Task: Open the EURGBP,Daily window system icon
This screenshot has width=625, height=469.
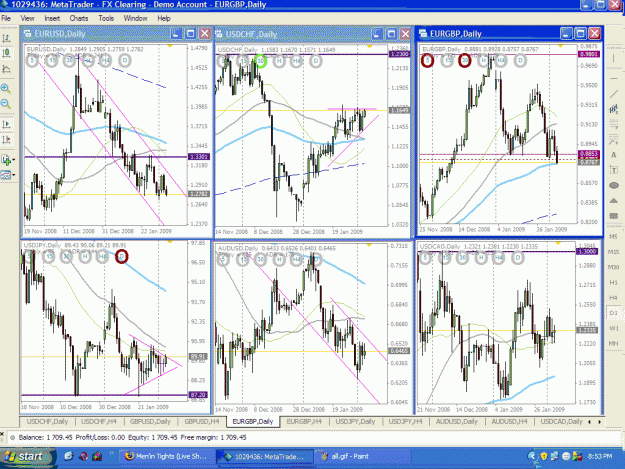Action: point(423,34)
